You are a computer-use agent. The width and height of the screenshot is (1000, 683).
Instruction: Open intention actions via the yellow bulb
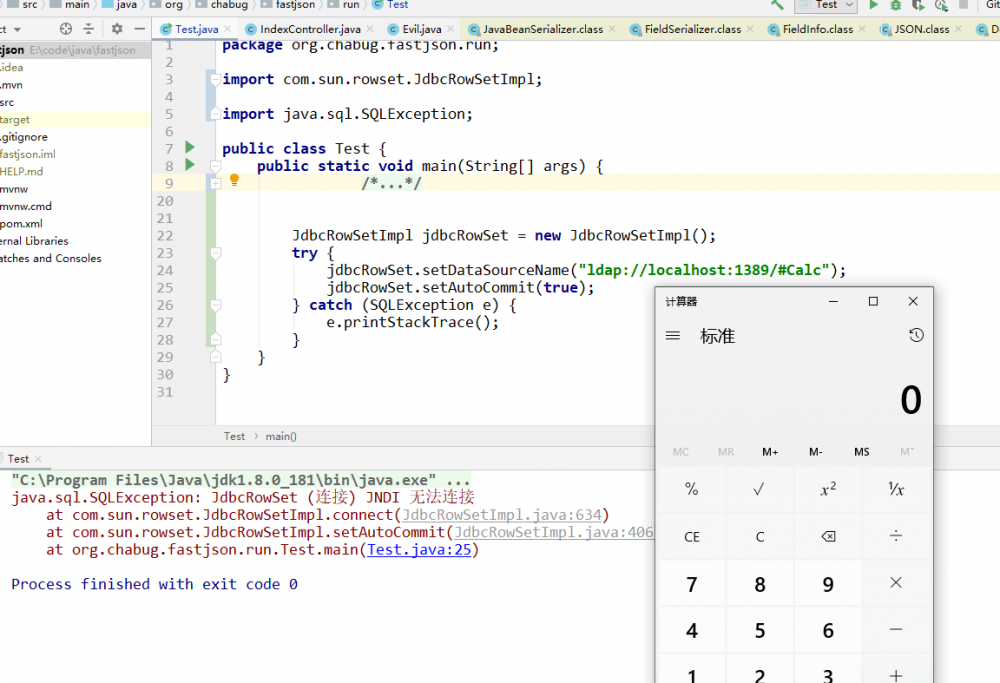coord(234,178)
